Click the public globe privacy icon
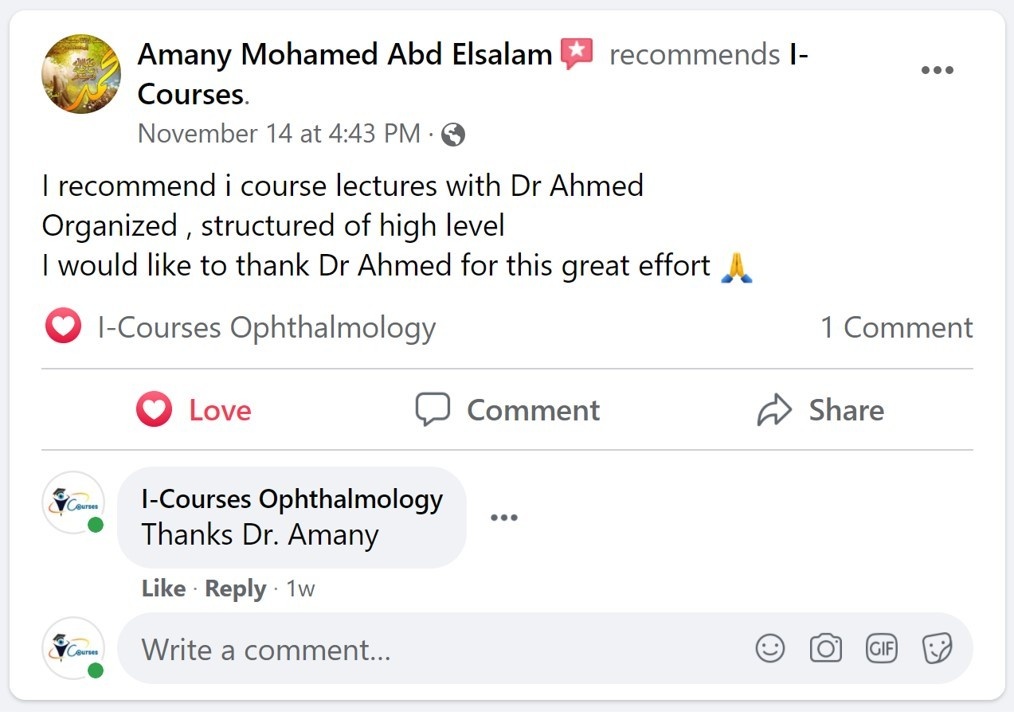 point(453,135)
